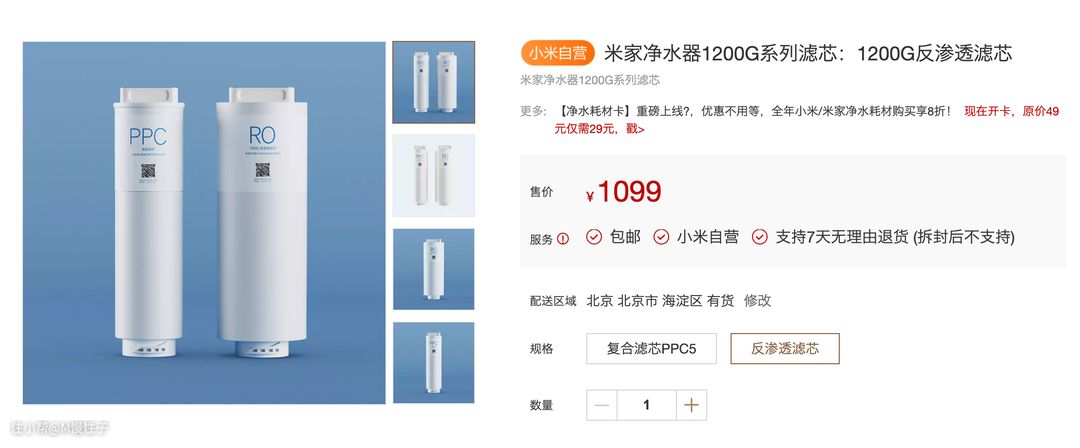Select the 复合滤芯PPC5 specification option
1080x448 pixels.
point(652,349)
